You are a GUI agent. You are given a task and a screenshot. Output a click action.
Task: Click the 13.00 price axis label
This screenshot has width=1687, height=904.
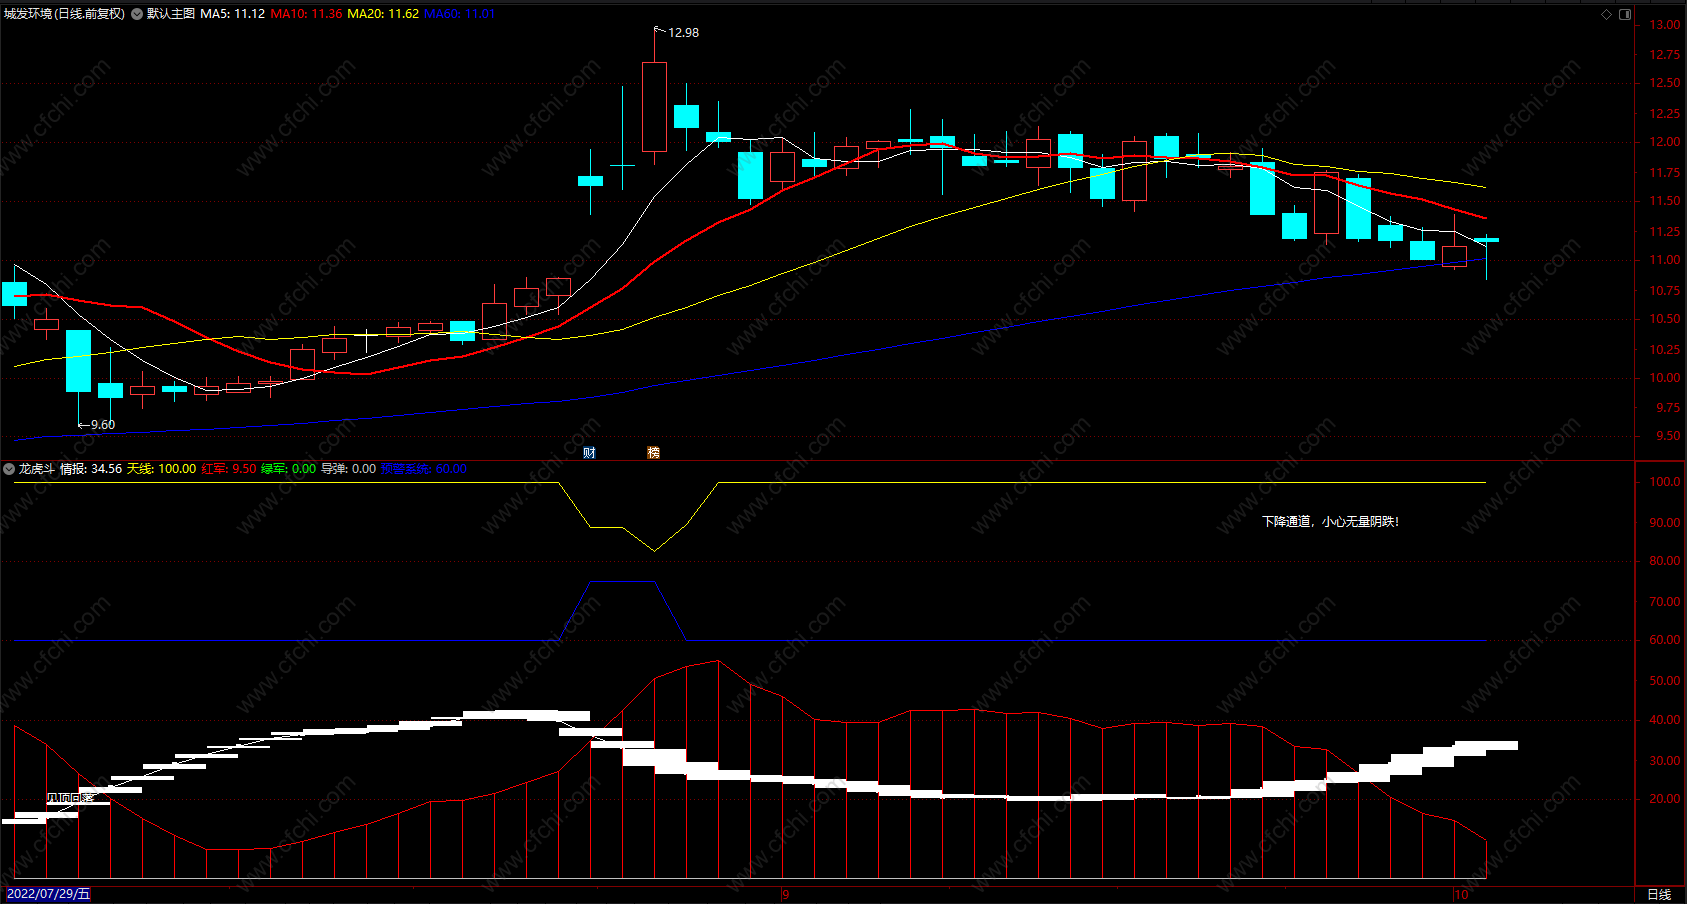click(x=1665, y=25)
